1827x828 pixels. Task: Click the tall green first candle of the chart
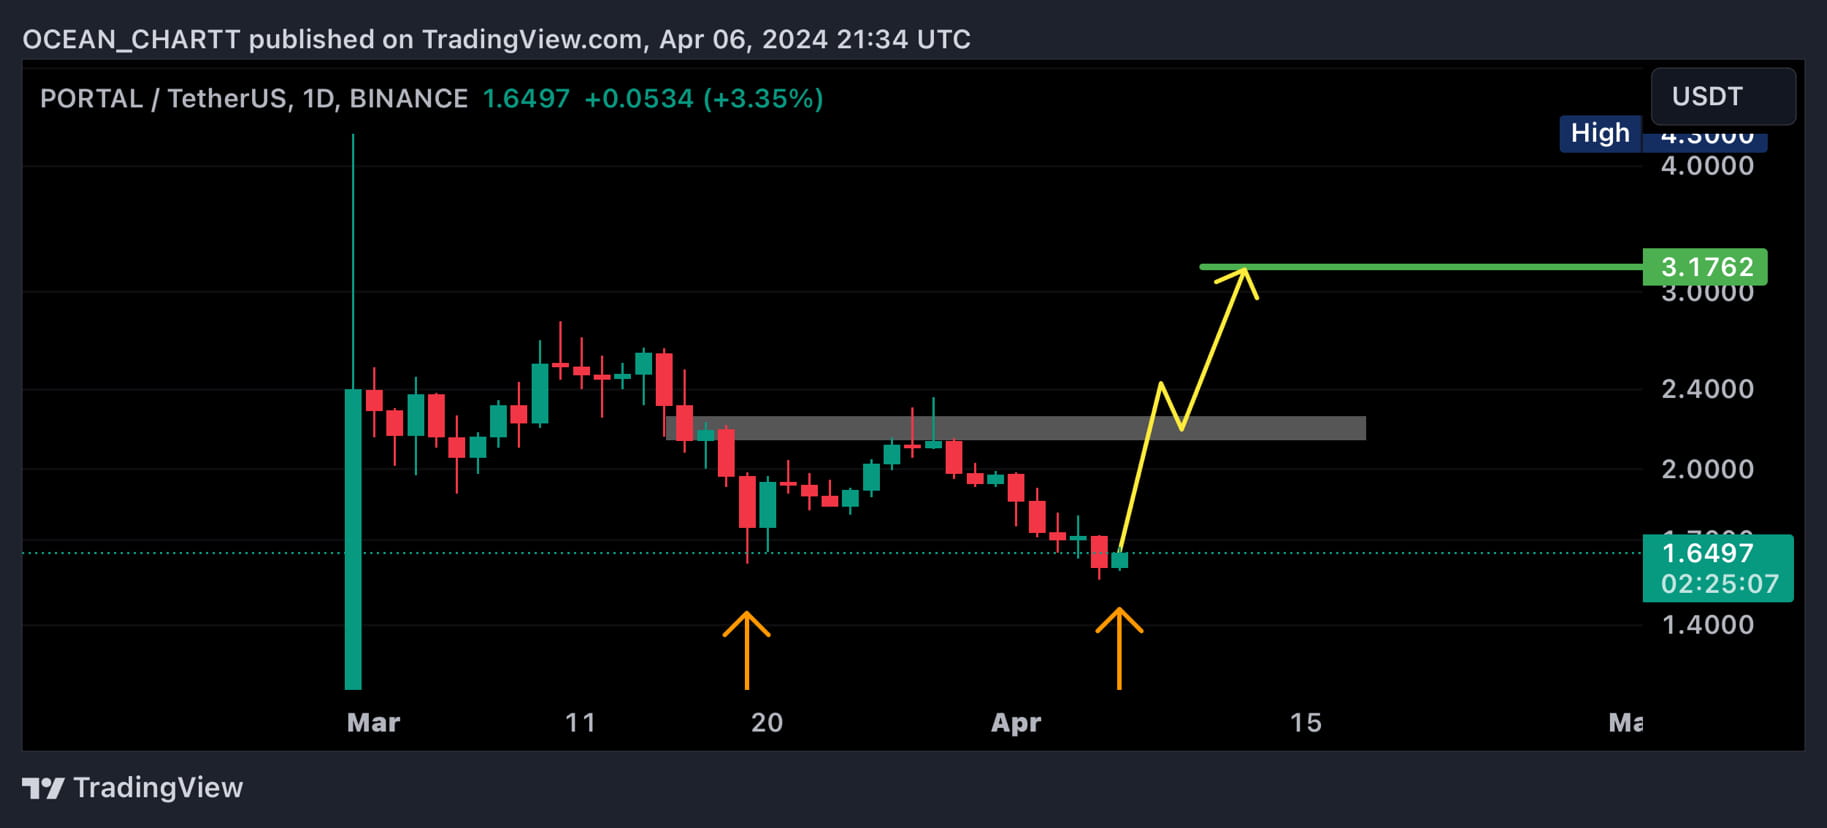[x=353, y=539]
